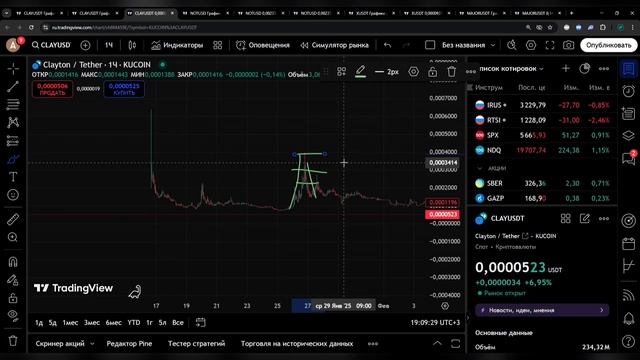Open the Индикаторы menu
The height and width of the screenshot is (360, 640).
(x=177, y=45)
